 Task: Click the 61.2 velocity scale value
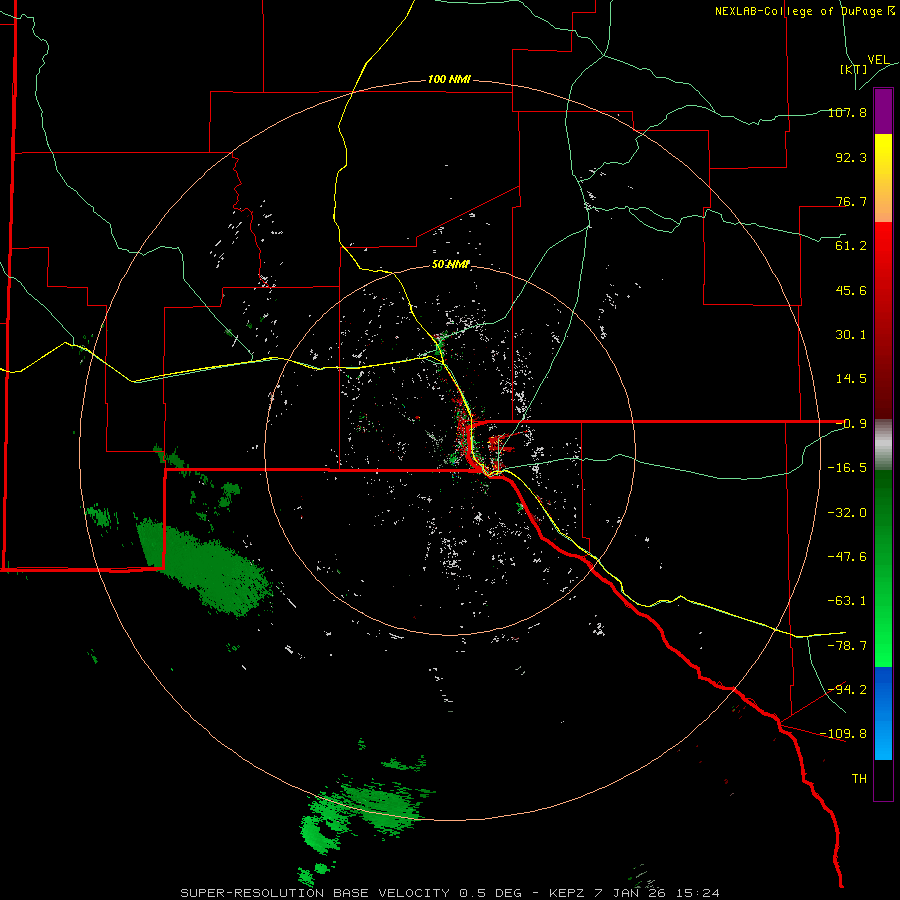pos(851,246)
